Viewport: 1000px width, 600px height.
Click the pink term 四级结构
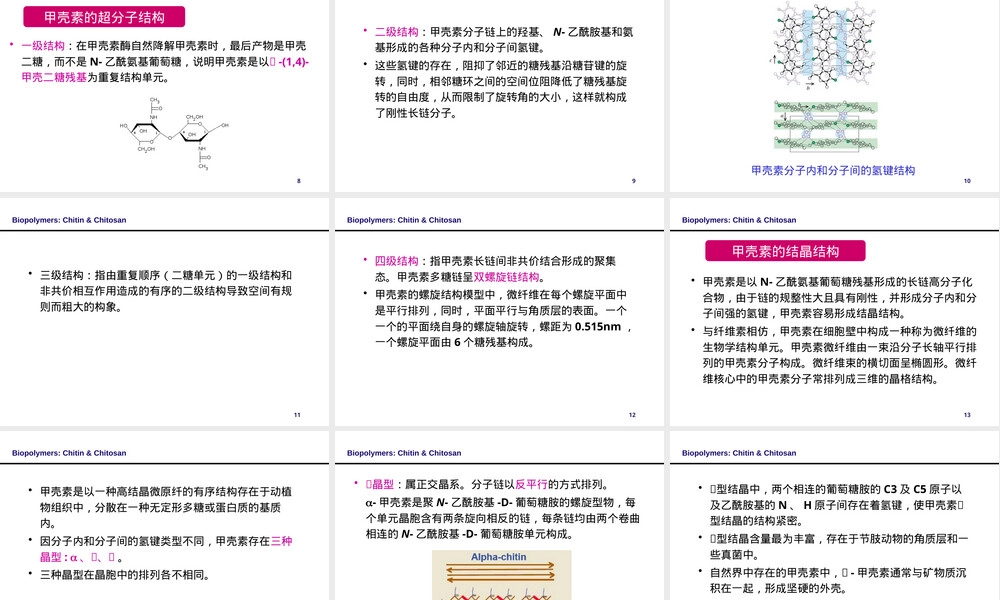pos(397,261)
